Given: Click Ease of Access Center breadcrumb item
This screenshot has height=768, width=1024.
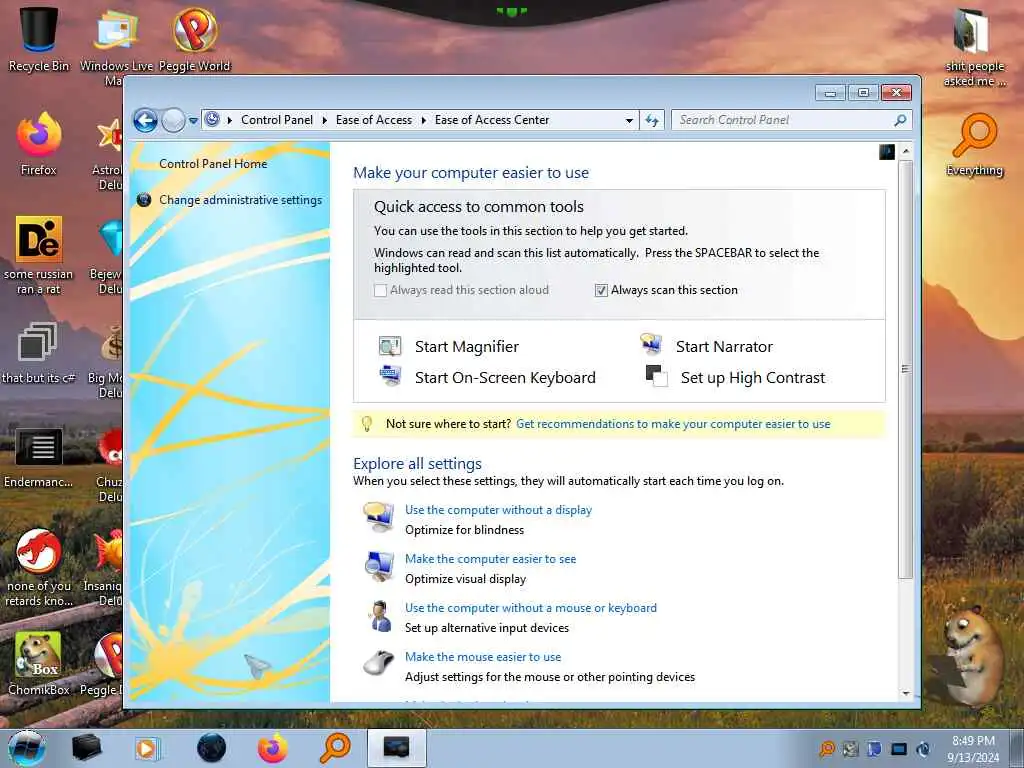Looking at the screenshot, I should 492,120.
